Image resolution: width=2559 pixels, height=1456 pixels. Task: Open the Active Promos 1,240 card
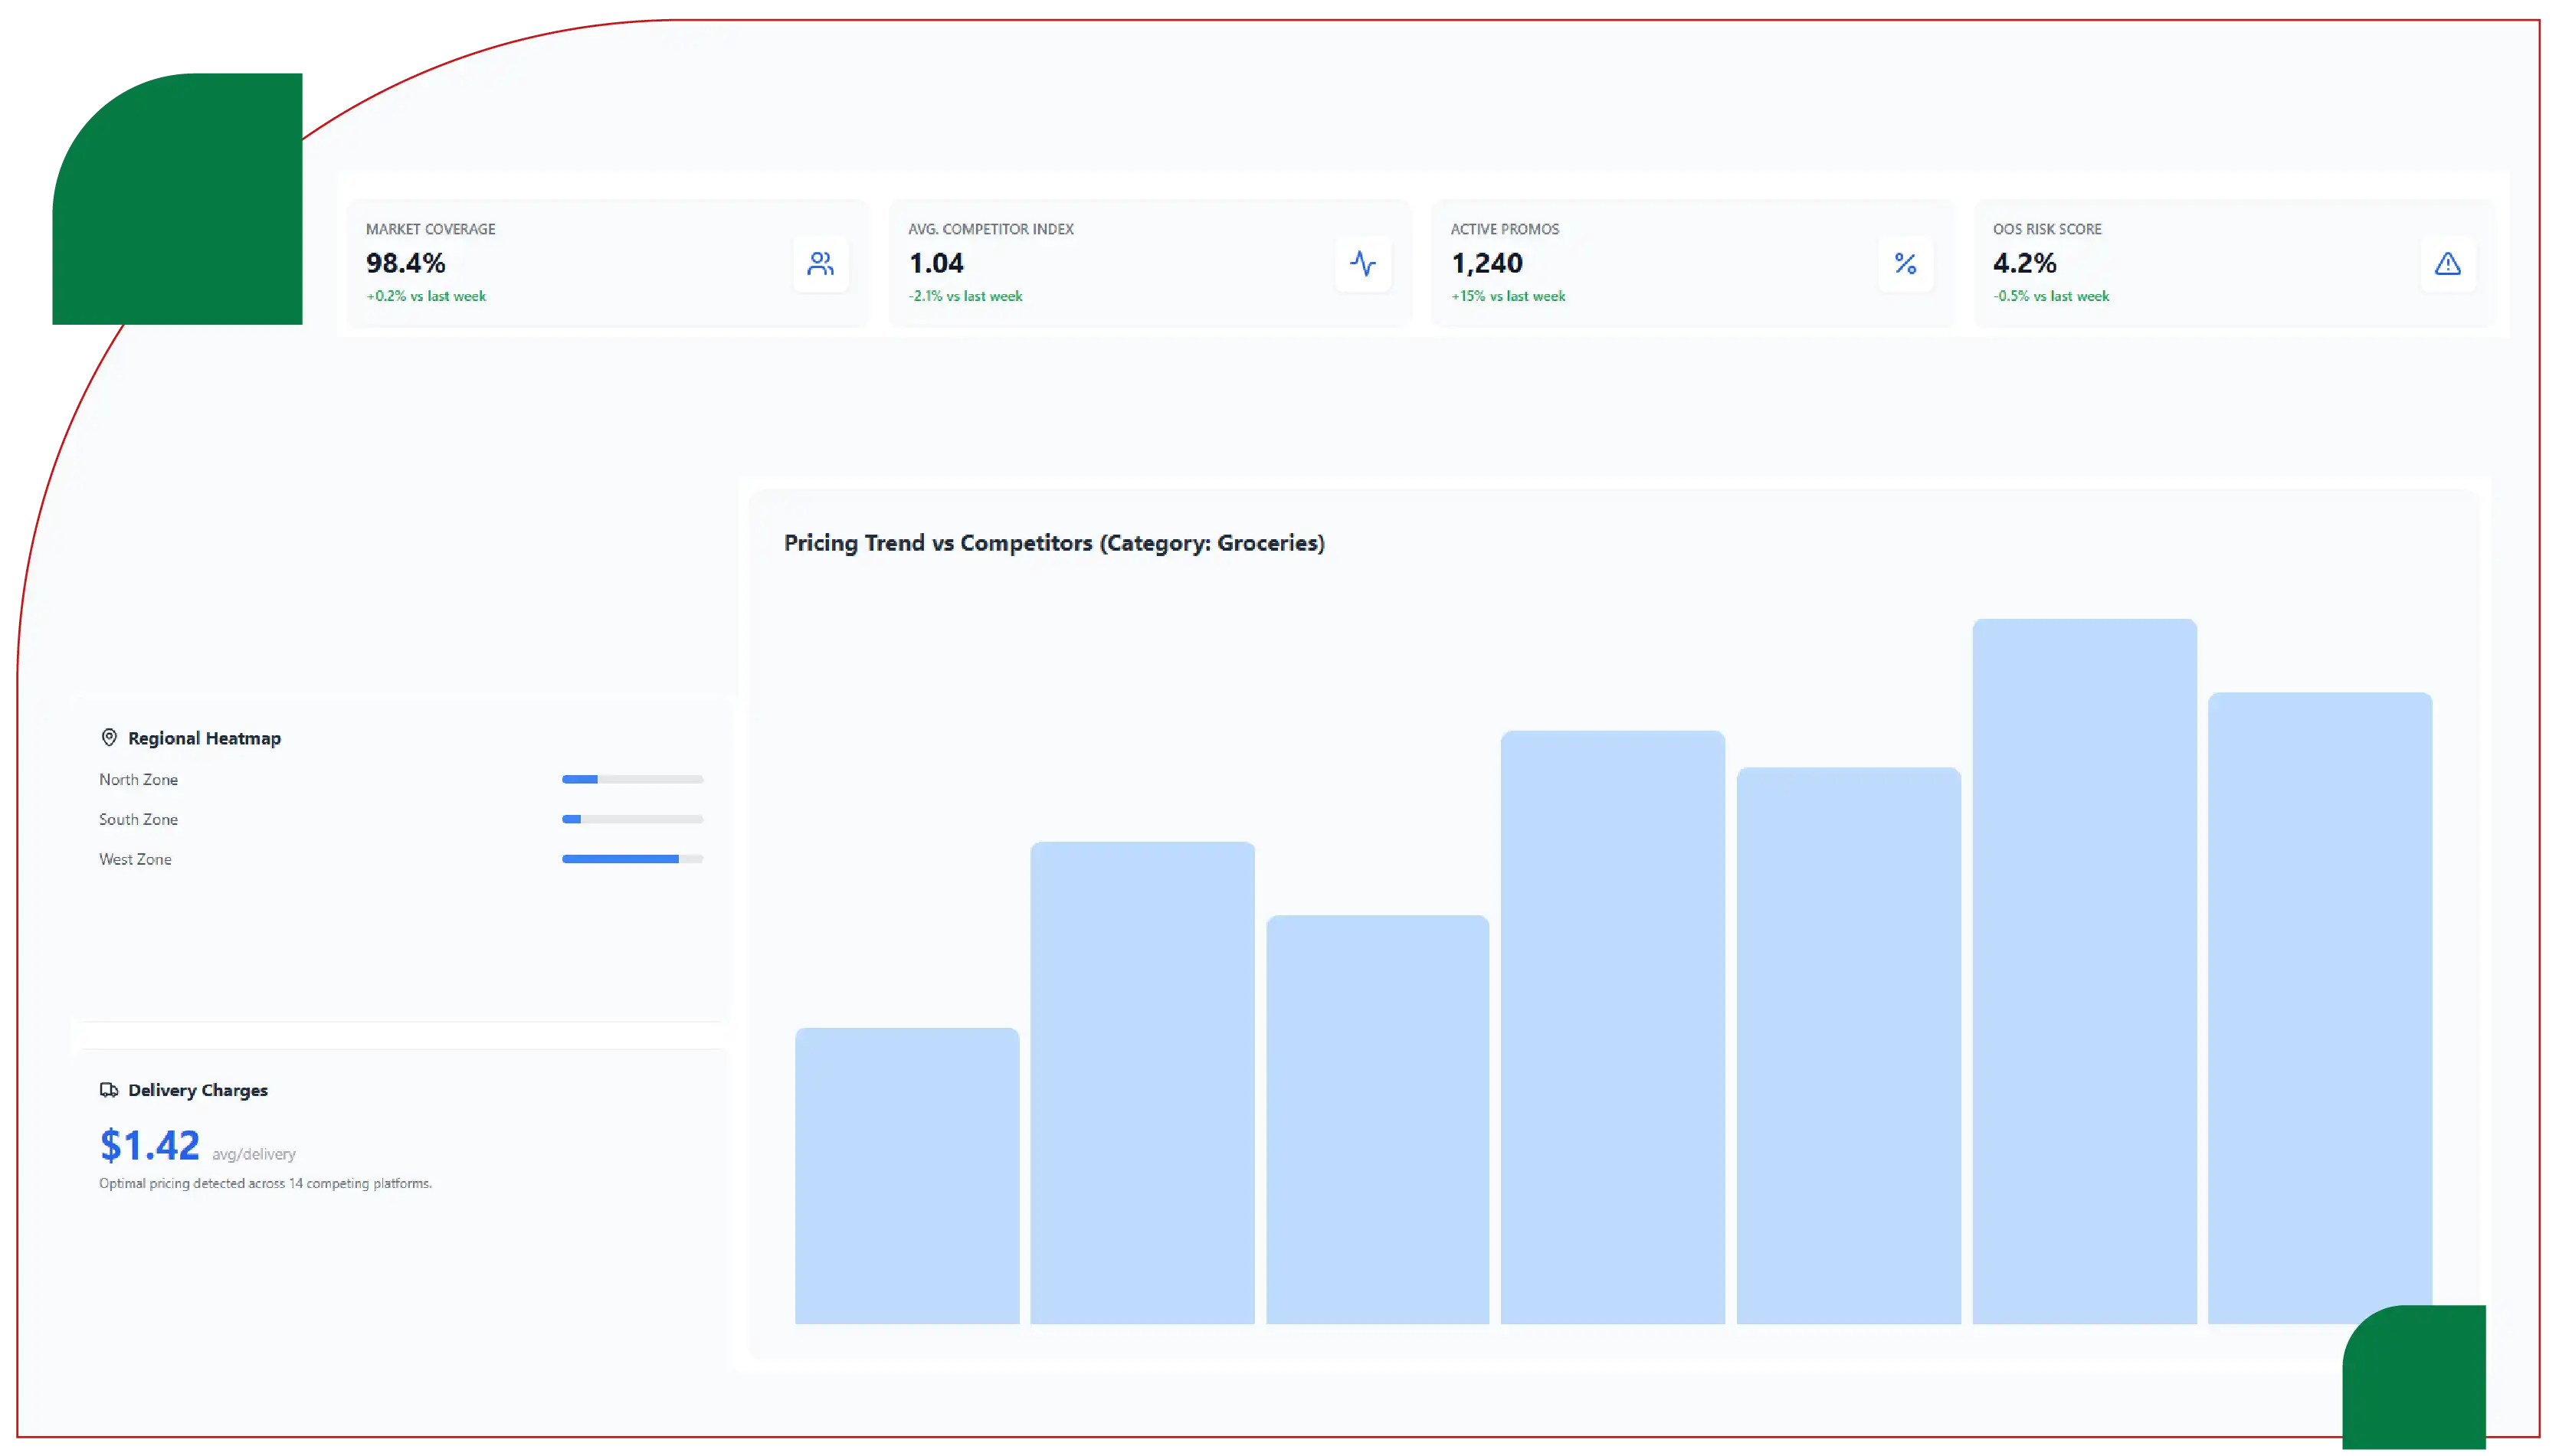click(1692, 263)
